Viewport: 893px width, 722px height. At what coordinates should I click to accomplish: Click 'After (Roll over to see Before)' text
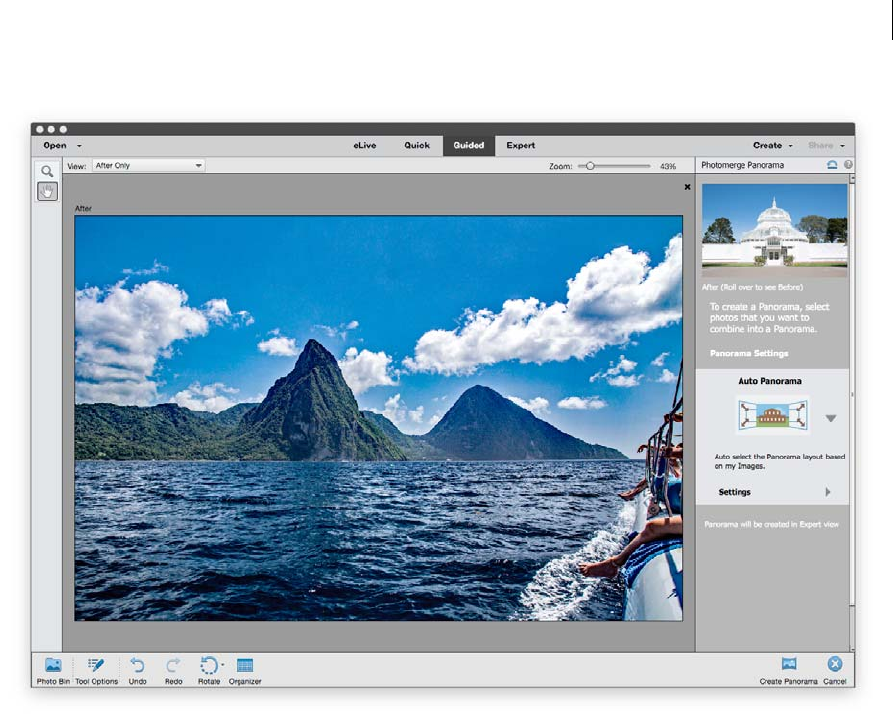pyautogui.click(x=752, y=288)
